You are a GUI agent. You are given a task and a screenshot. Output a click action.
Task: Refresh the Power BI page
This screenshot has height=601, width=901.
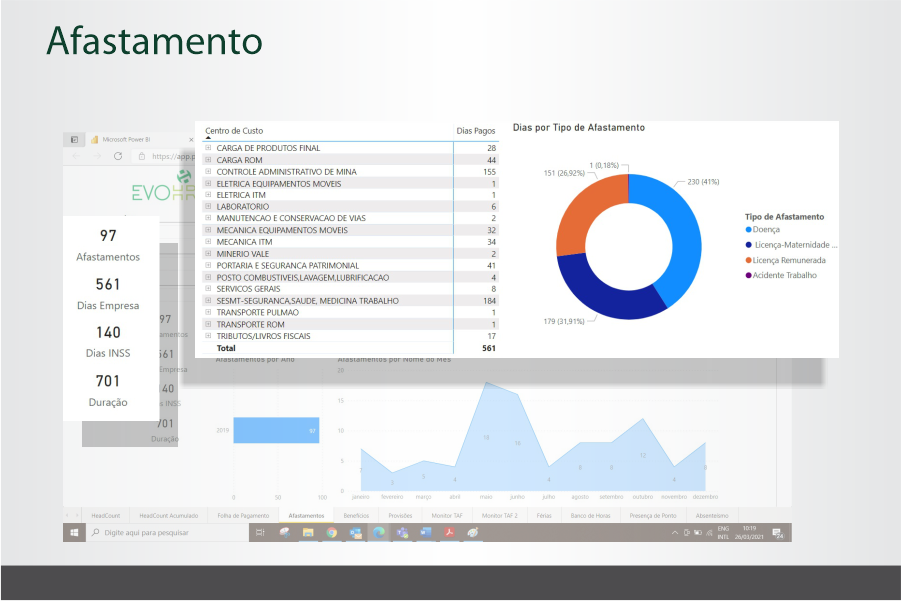pyautogui.click(x=118, y=156)
